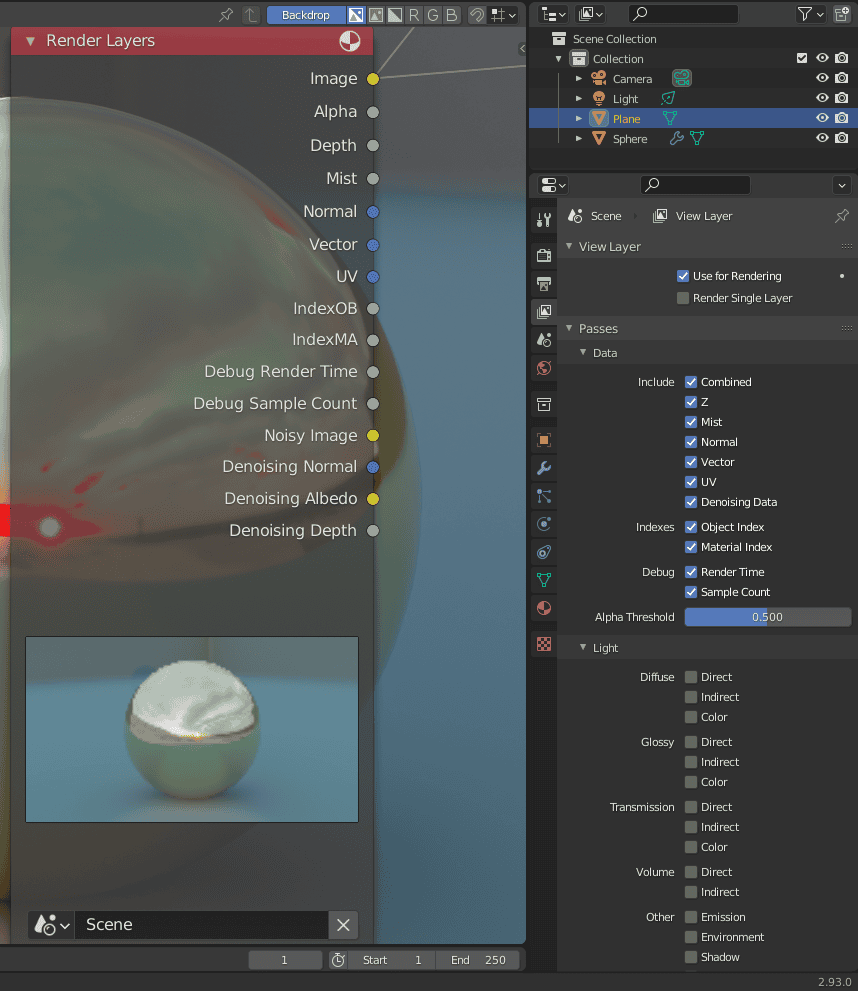Select the Modifier Properties wrench icon
This screenshot has height=991, width=858.
[543, 467]
